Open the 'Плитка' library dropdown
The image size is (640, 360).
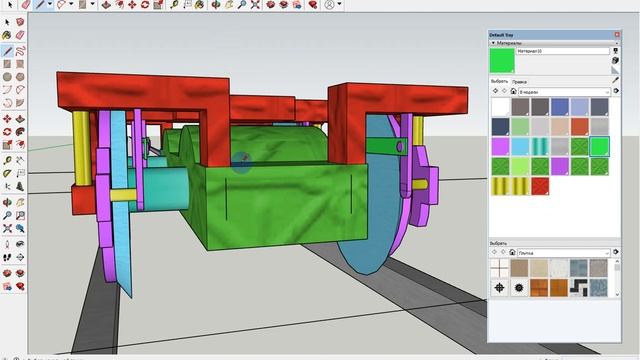(564, 253)
